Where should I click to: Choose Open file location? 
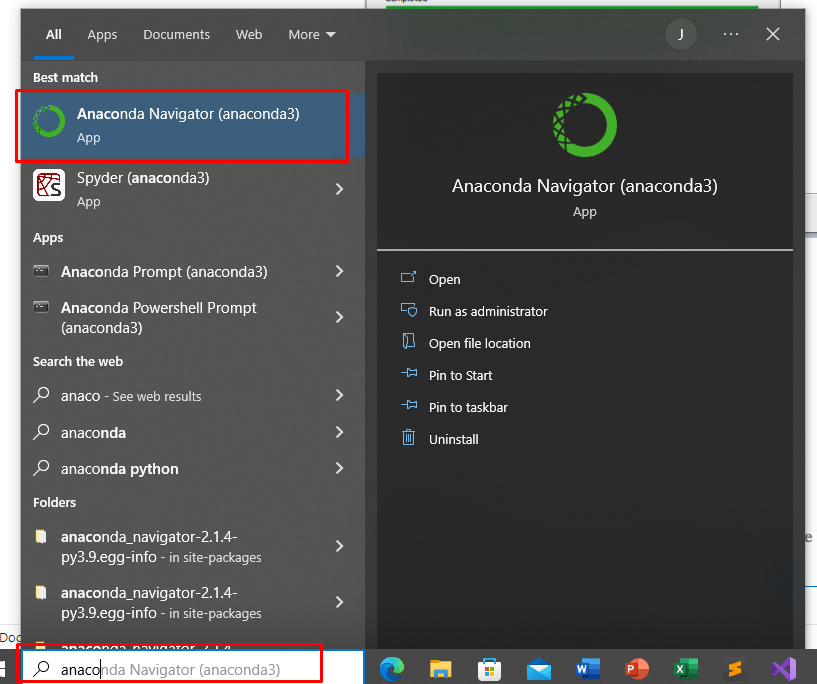tap(479, 343)
